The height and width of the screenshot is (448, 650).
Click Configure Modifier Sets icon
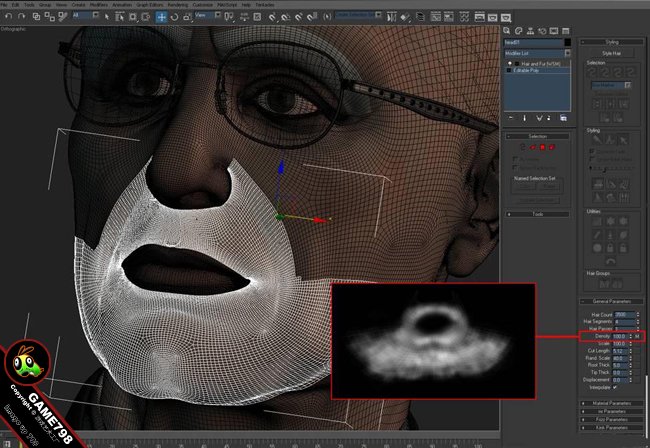click(563, 118)
